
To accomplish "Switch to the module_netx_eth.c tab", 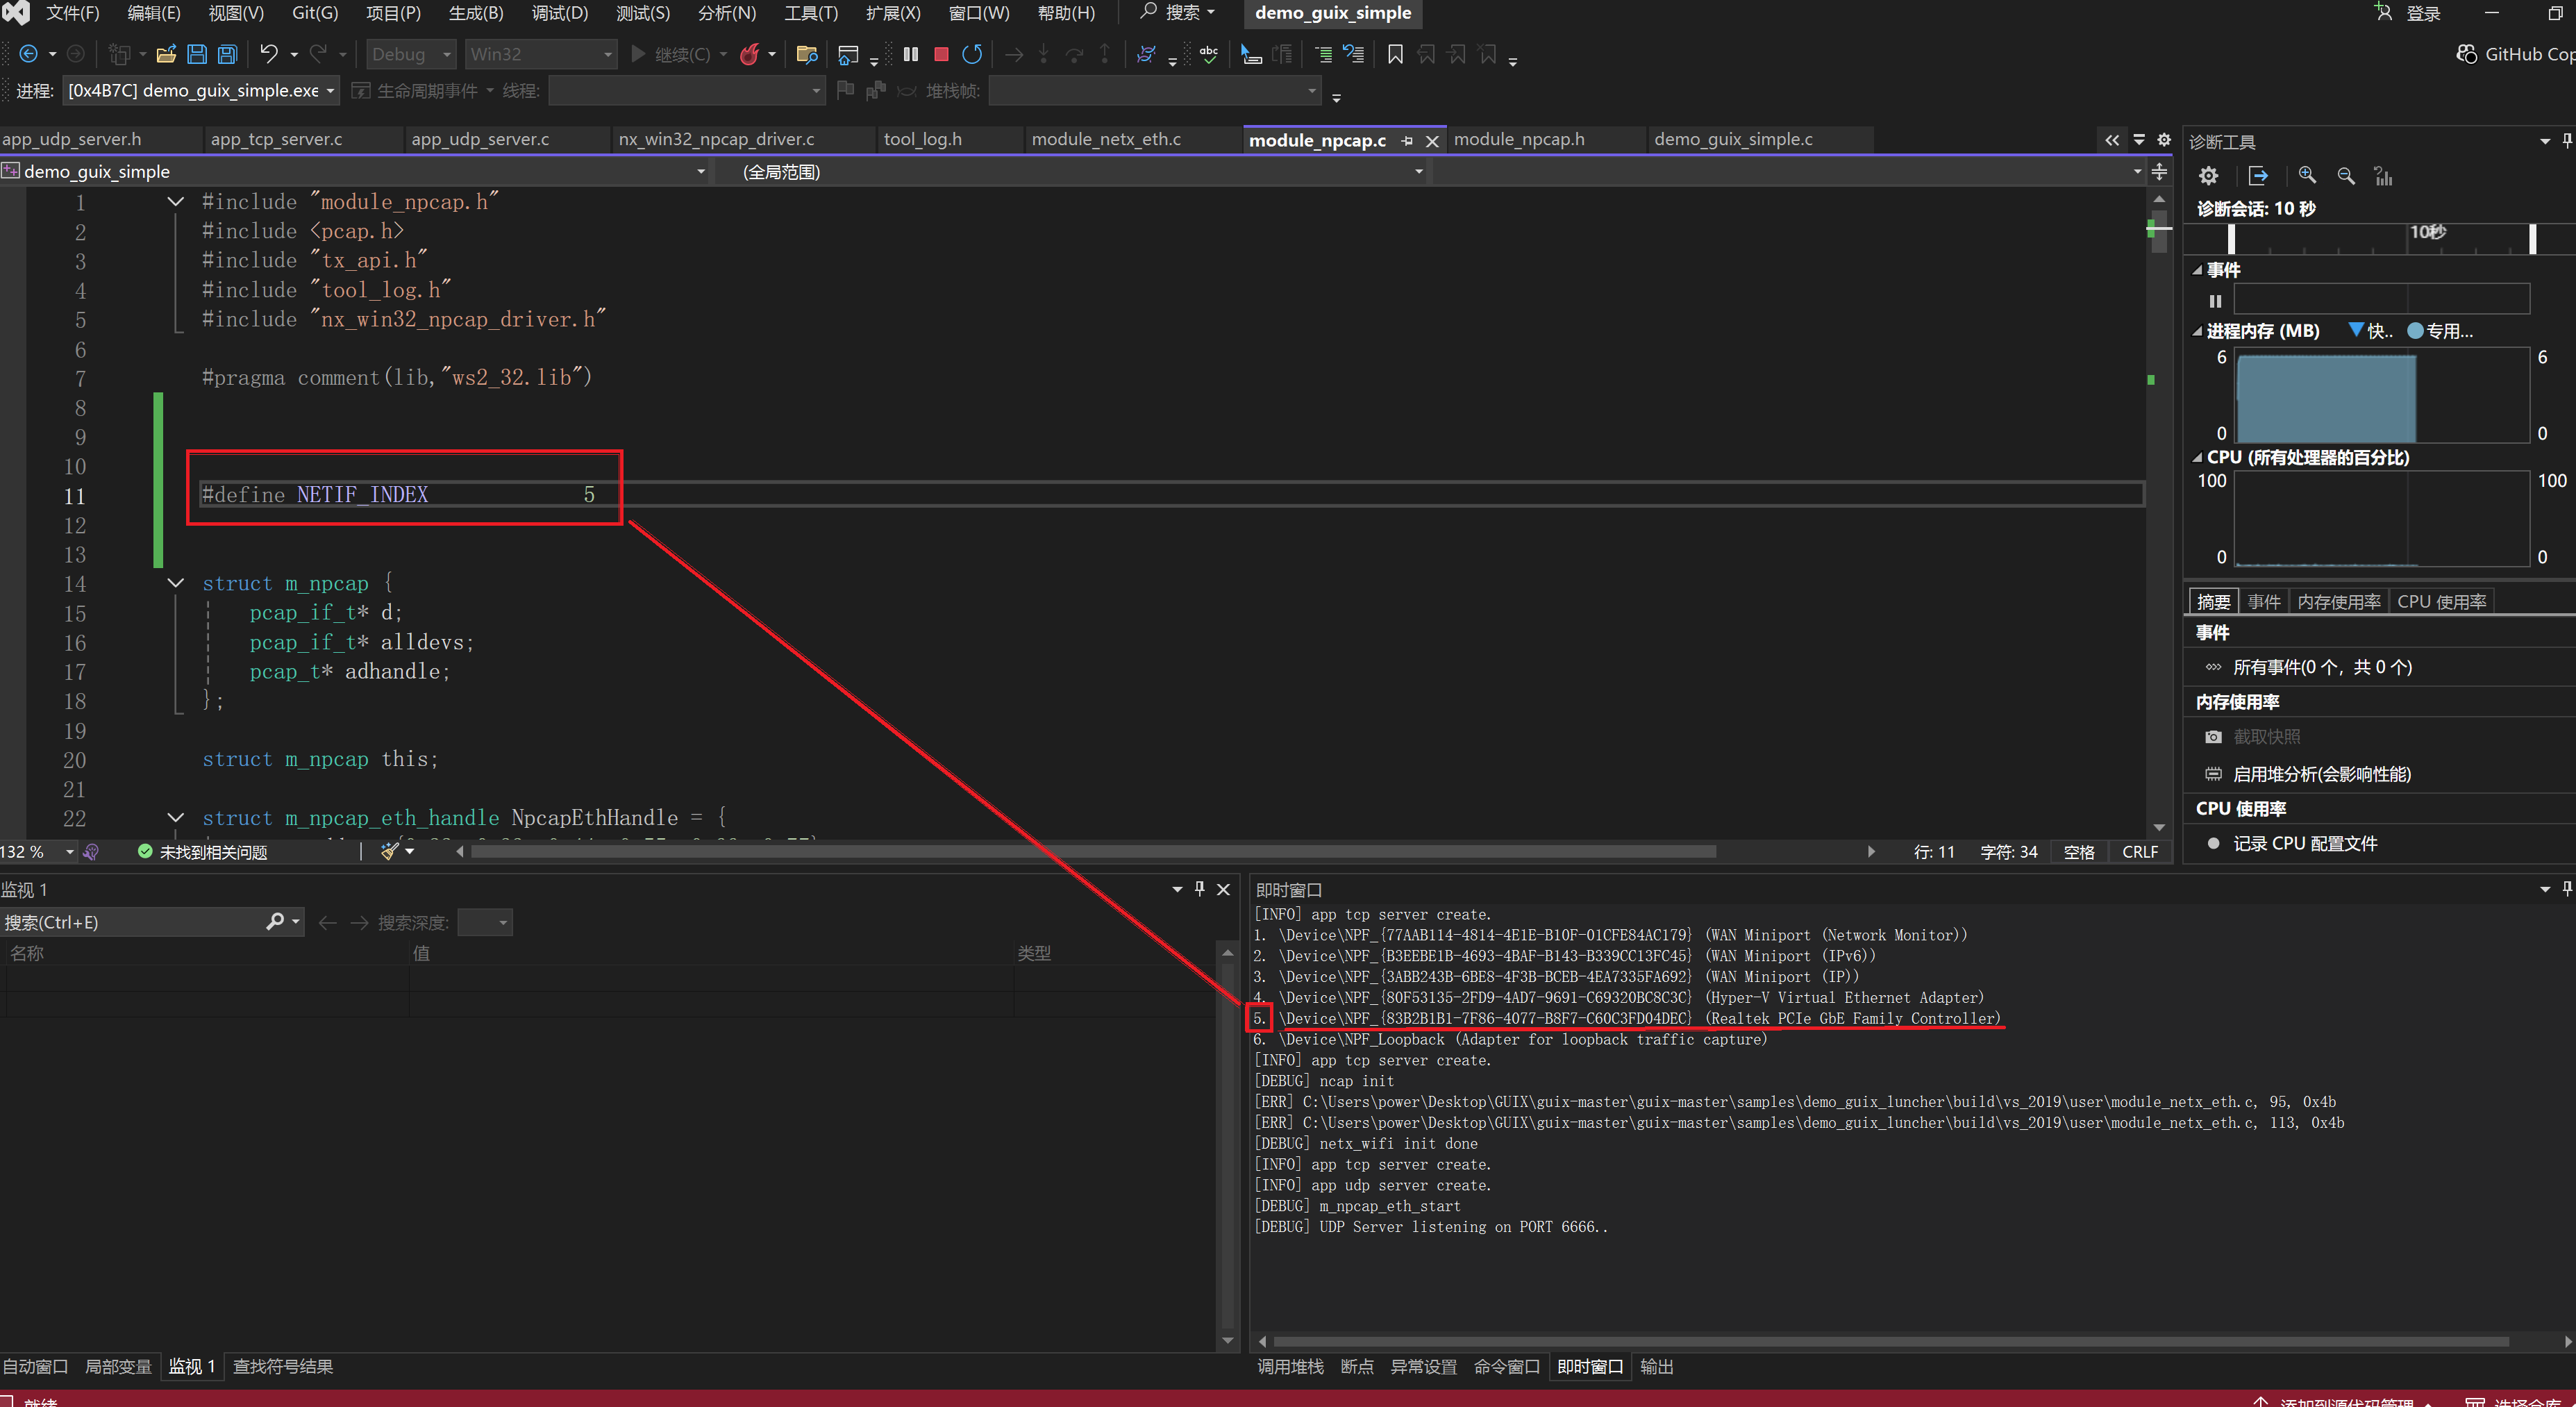I will 1105,139.
